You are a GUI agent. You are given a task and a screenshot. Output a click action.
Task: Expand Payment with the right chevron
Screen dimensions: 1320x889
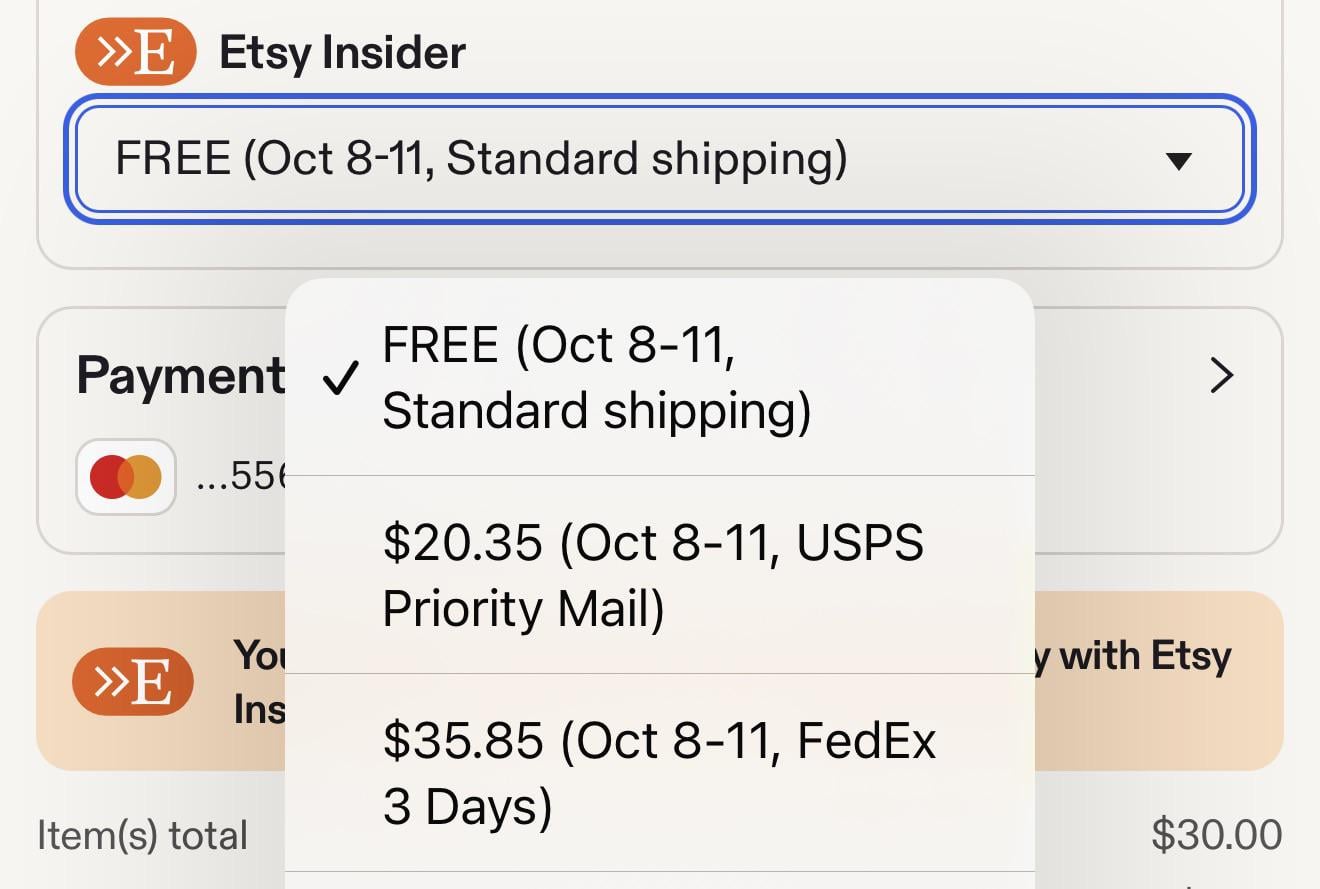pos(1221,376)
